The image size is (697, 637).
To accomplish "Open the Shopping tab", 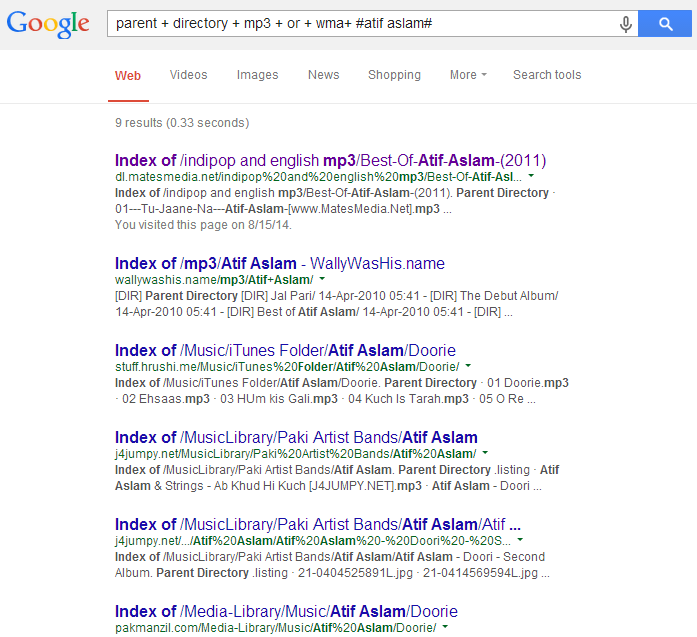I will coord(394,75).
